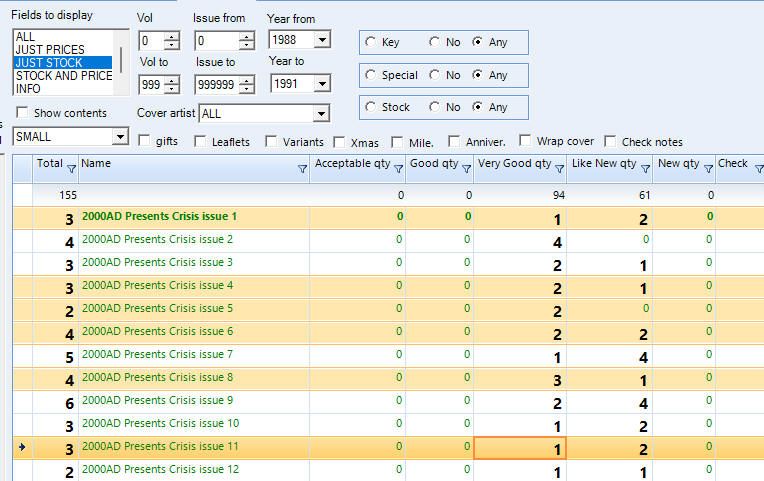The height and width of the screenshot is (481, 764).
Task: Open the SMALL size dropdown
Action: point(120,137)
